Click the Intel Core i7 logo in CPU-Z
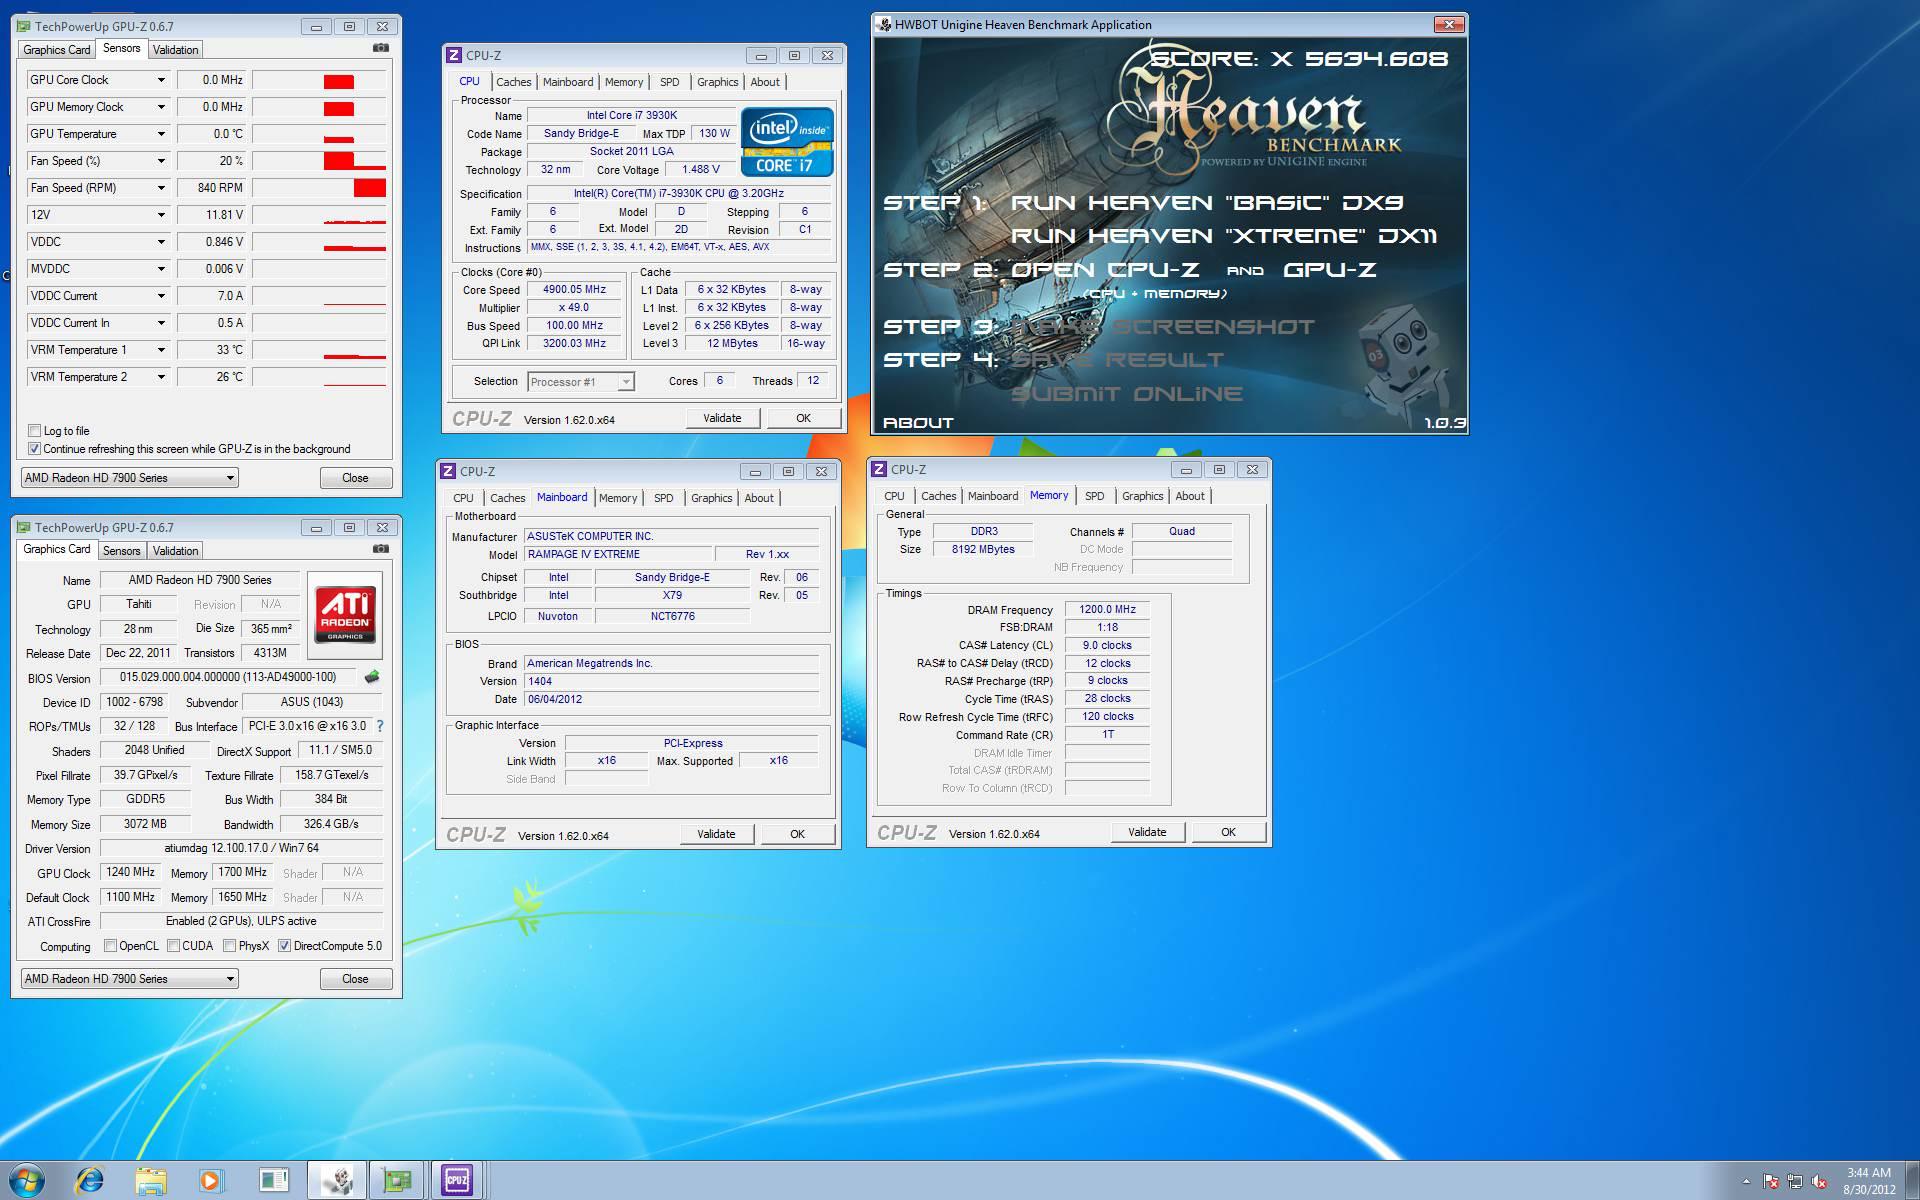This screenshot has height=1200, width=1920. pyautogui.click(x=787, y=142)
